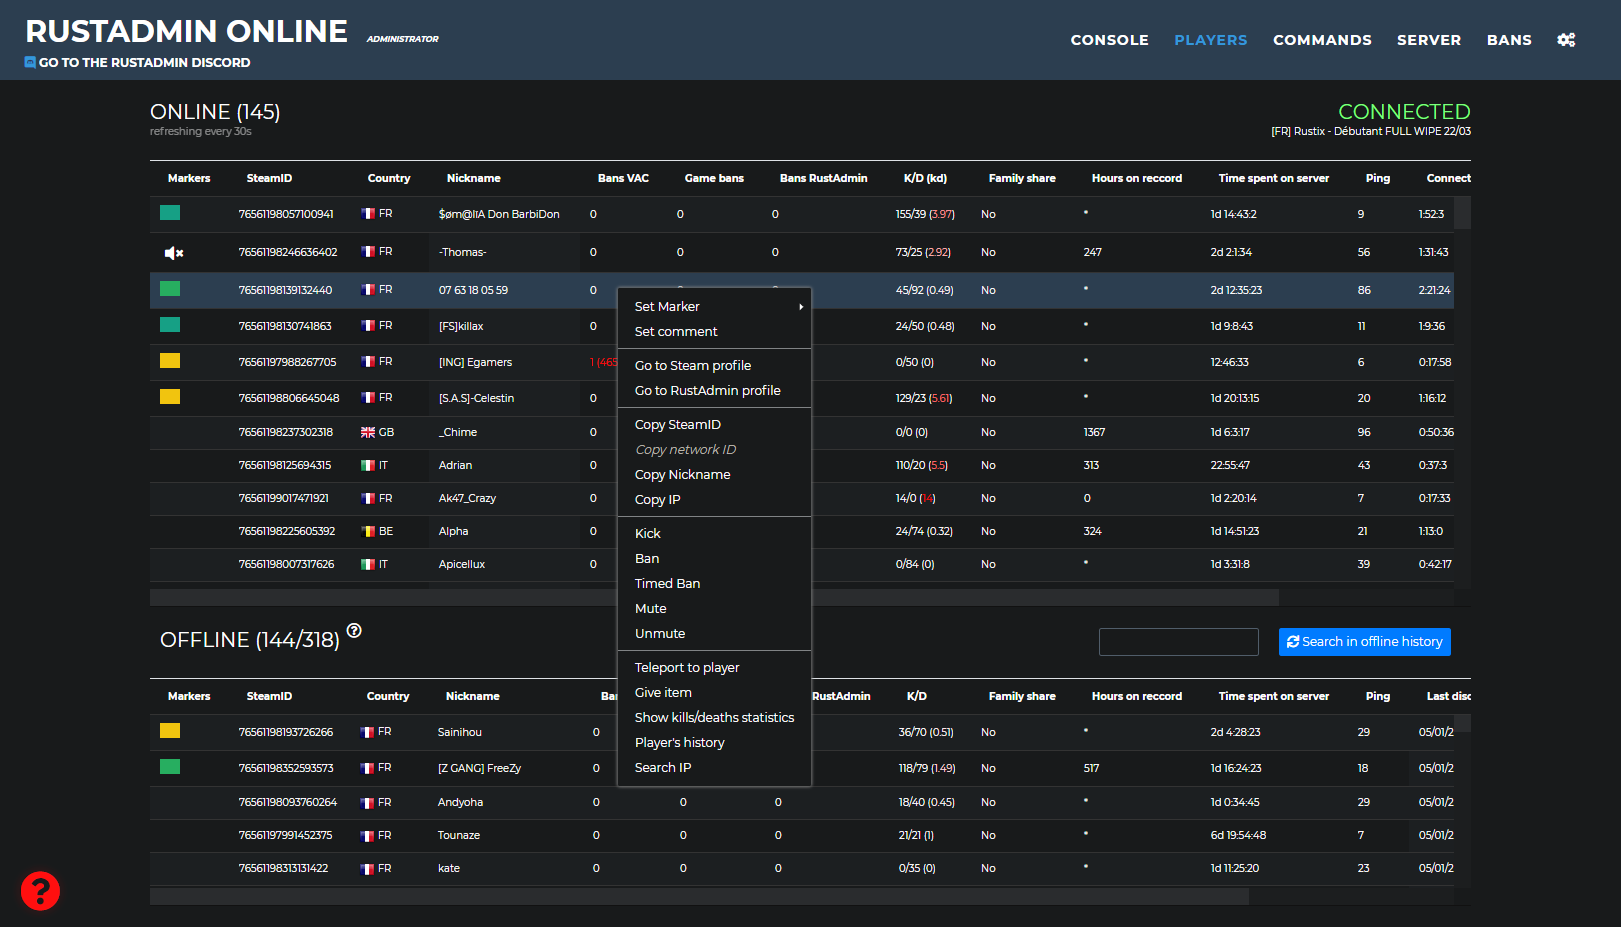Click the Discord icon in the header link
This screenshot has width=1621, height=927.
click(30, 62)
